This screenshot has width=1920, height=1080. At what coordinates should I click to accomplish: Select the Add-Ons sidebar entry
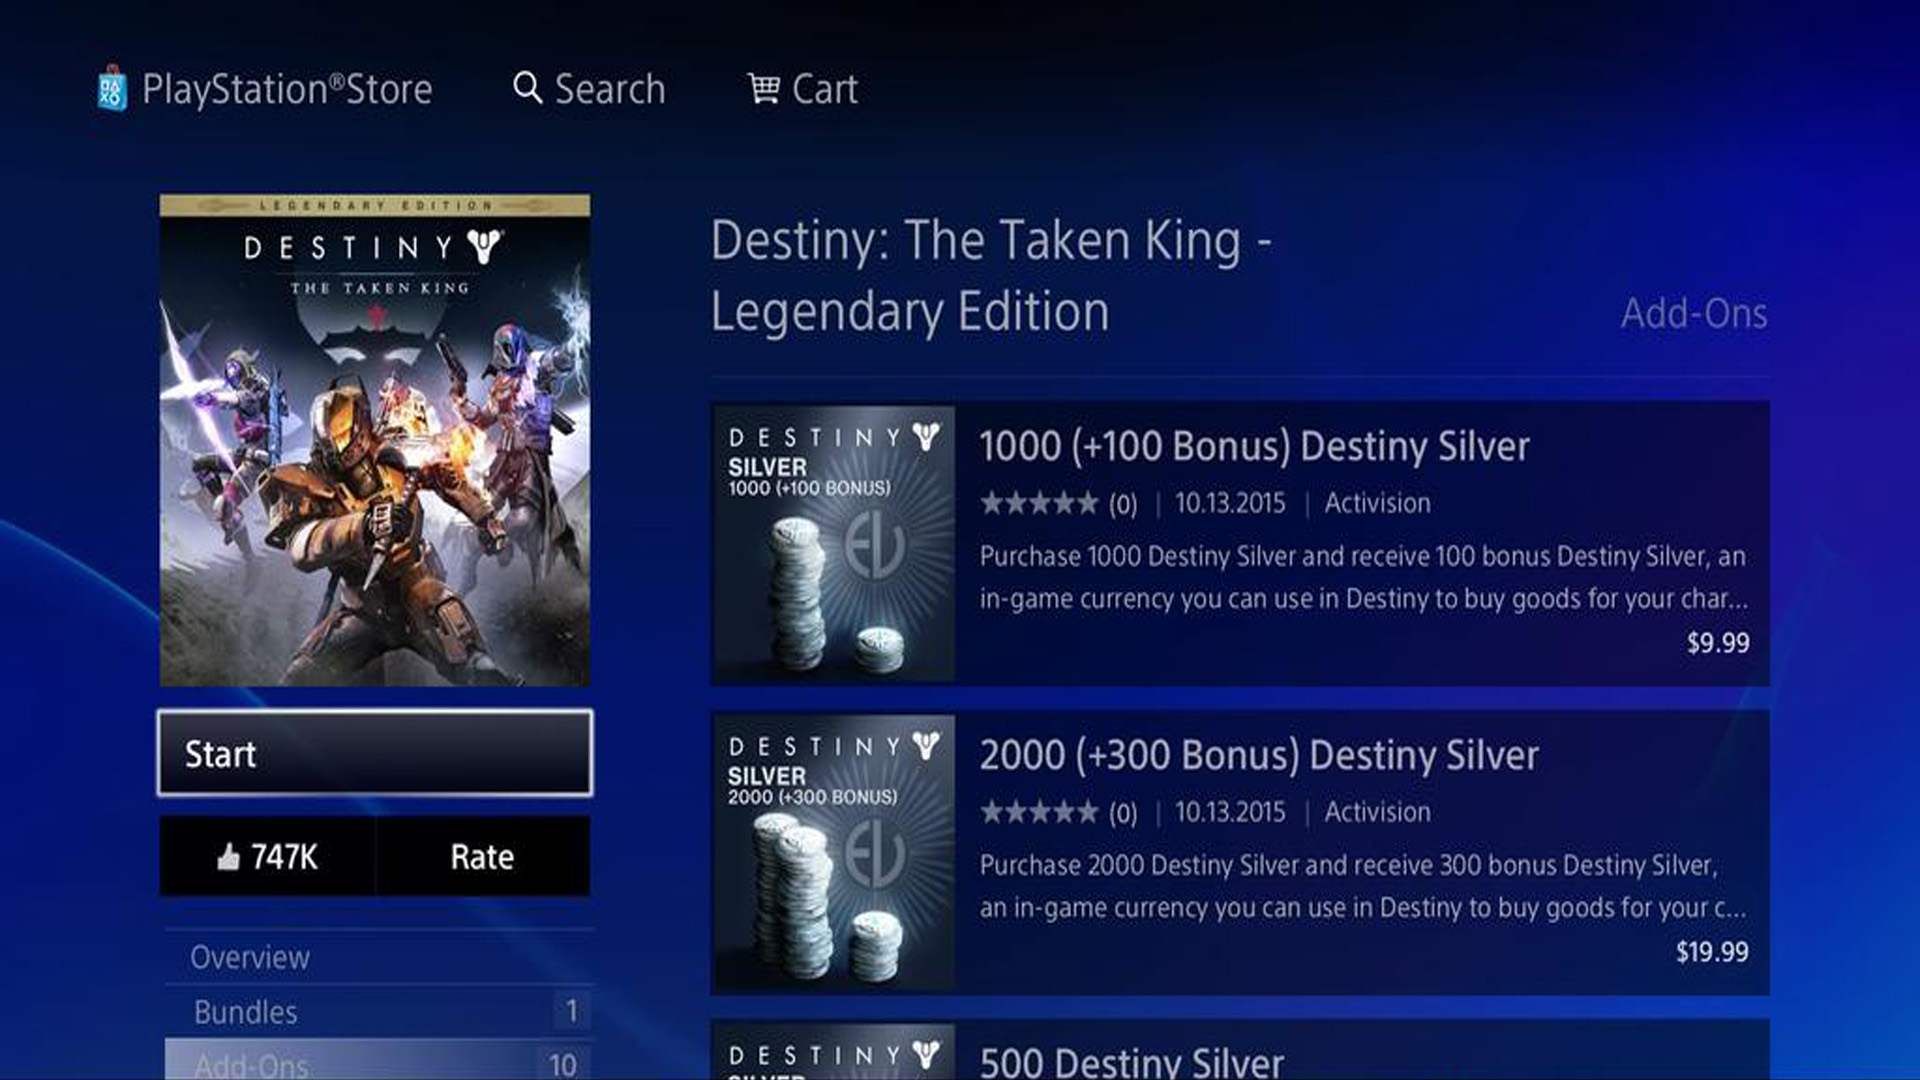click(378, 1060)
